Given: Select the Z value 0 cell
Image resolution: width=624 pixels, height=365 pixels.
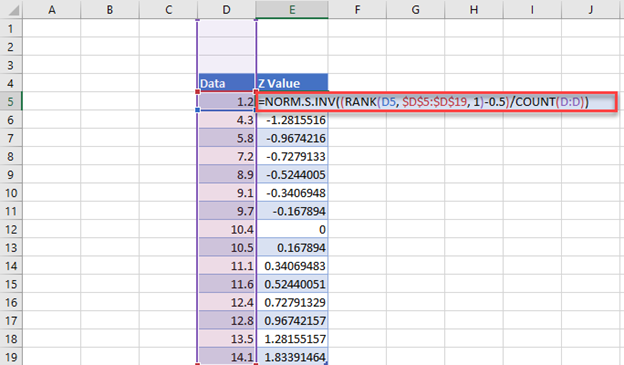Looking at the screenshot, I should click(292, 229).
